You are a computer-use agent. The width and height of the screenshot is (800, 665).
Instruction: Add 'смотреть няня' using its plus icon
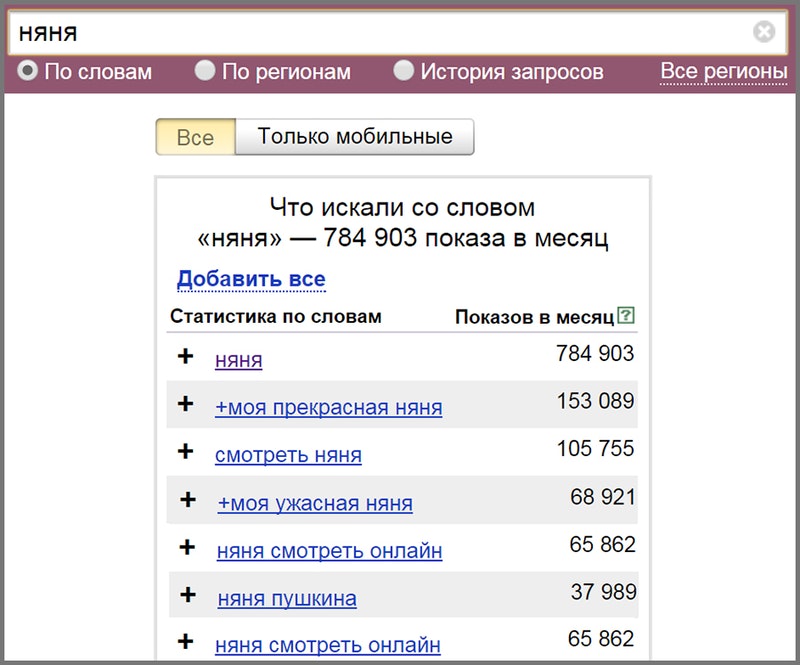185,452
